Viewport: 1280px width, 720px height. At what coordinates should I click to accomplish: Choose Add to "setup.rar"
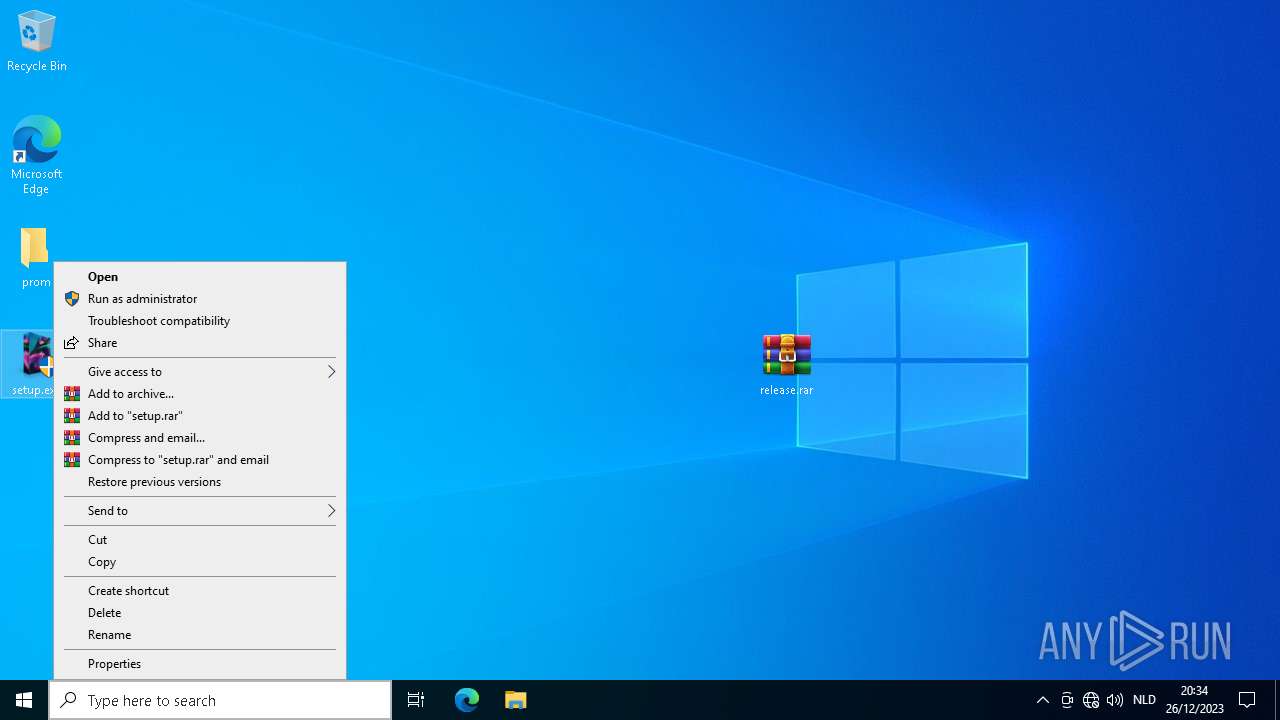click(x=200, y=416)
